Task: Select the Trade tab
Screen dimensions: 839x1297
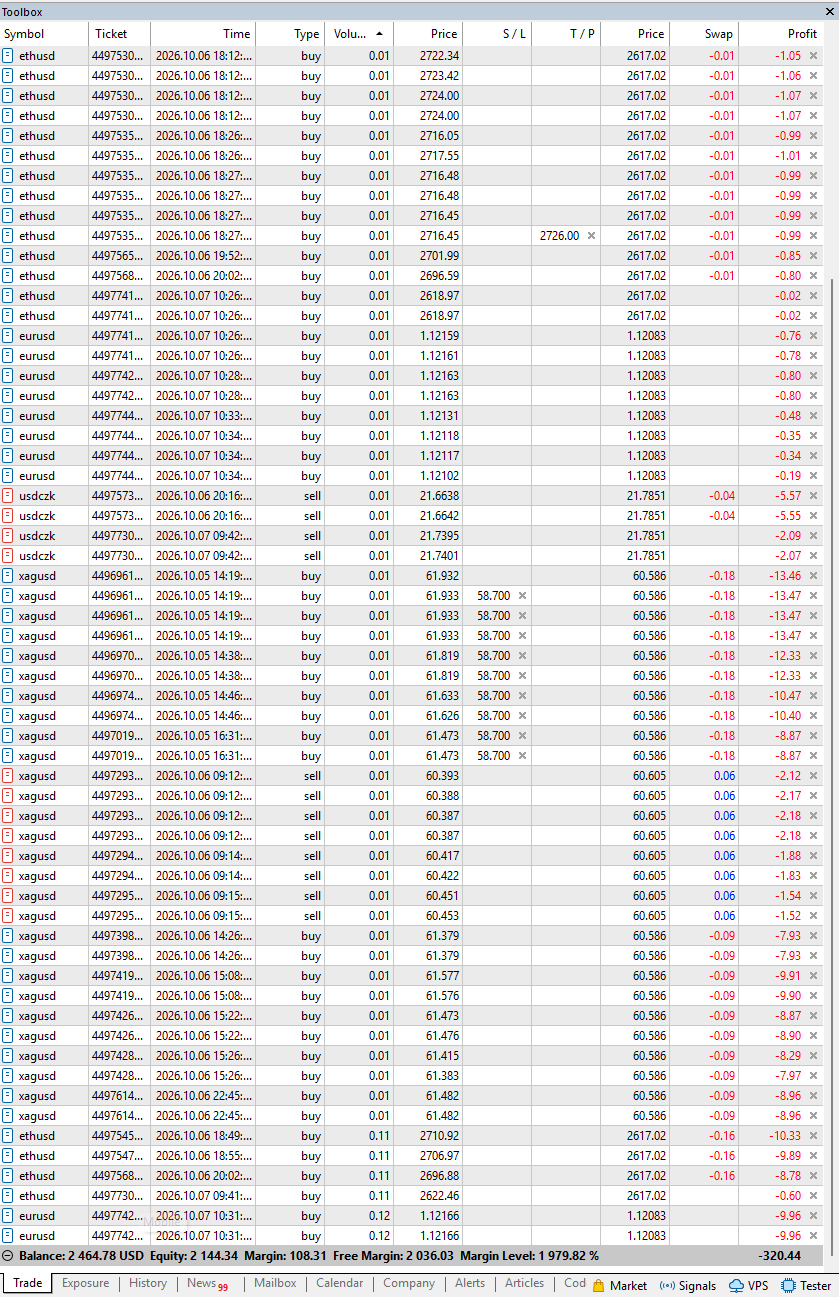Action: [27, 1284]
